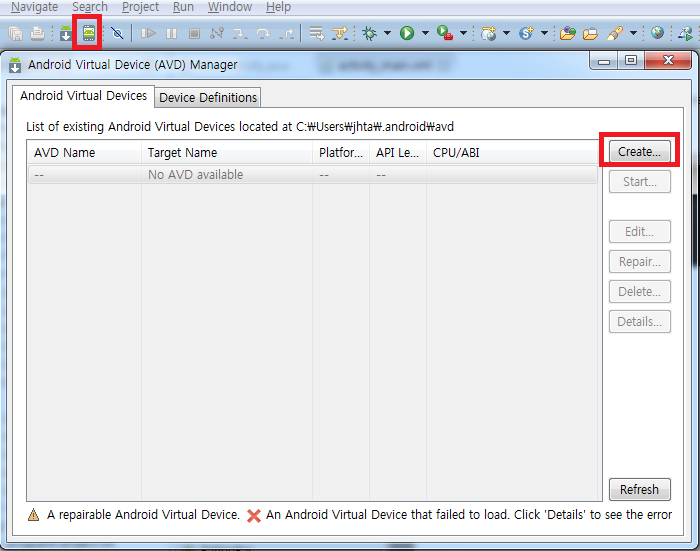Click the green Run icon
The image size is (700, 551).
click(407, 33)
